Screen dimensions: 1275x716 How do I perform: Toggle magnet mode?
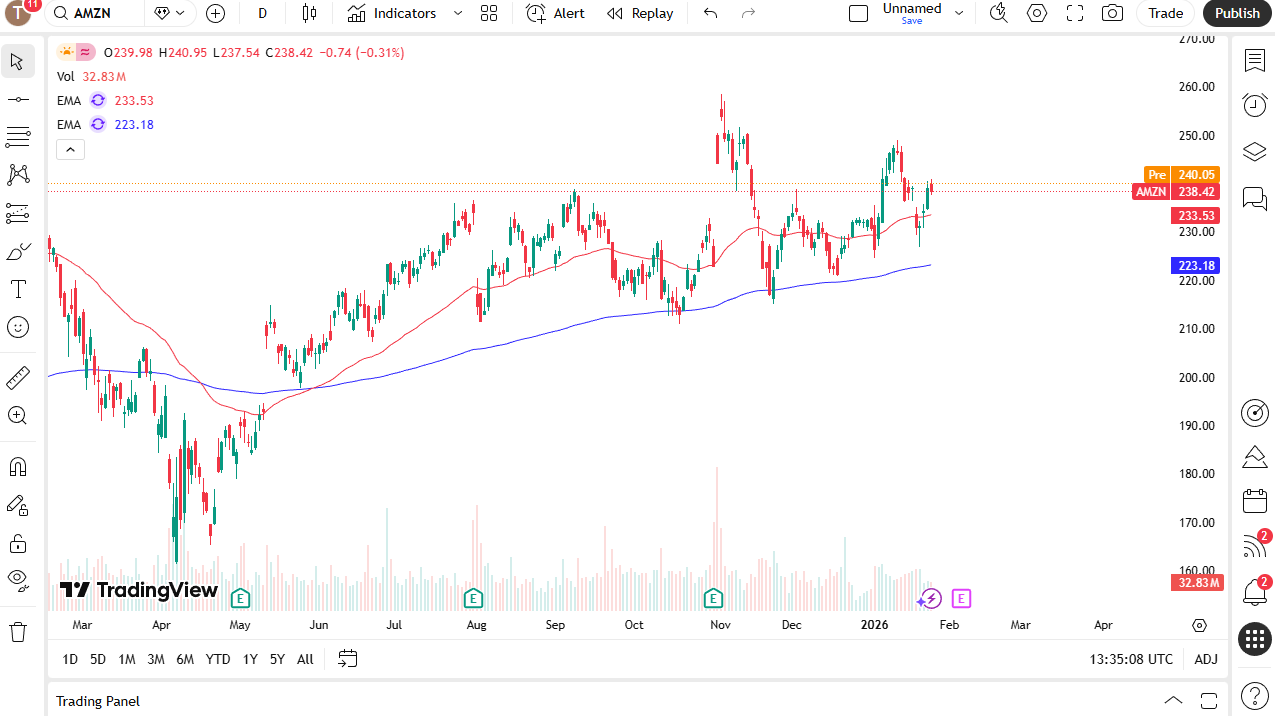click(x=17, y=467)
